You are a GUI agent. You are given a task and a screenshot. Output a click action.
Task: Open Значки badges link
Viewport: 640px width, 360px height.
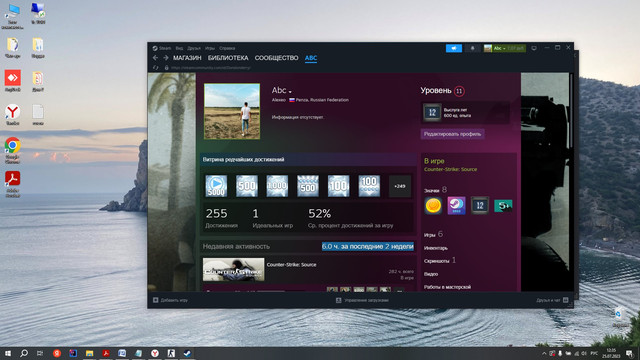435,190
